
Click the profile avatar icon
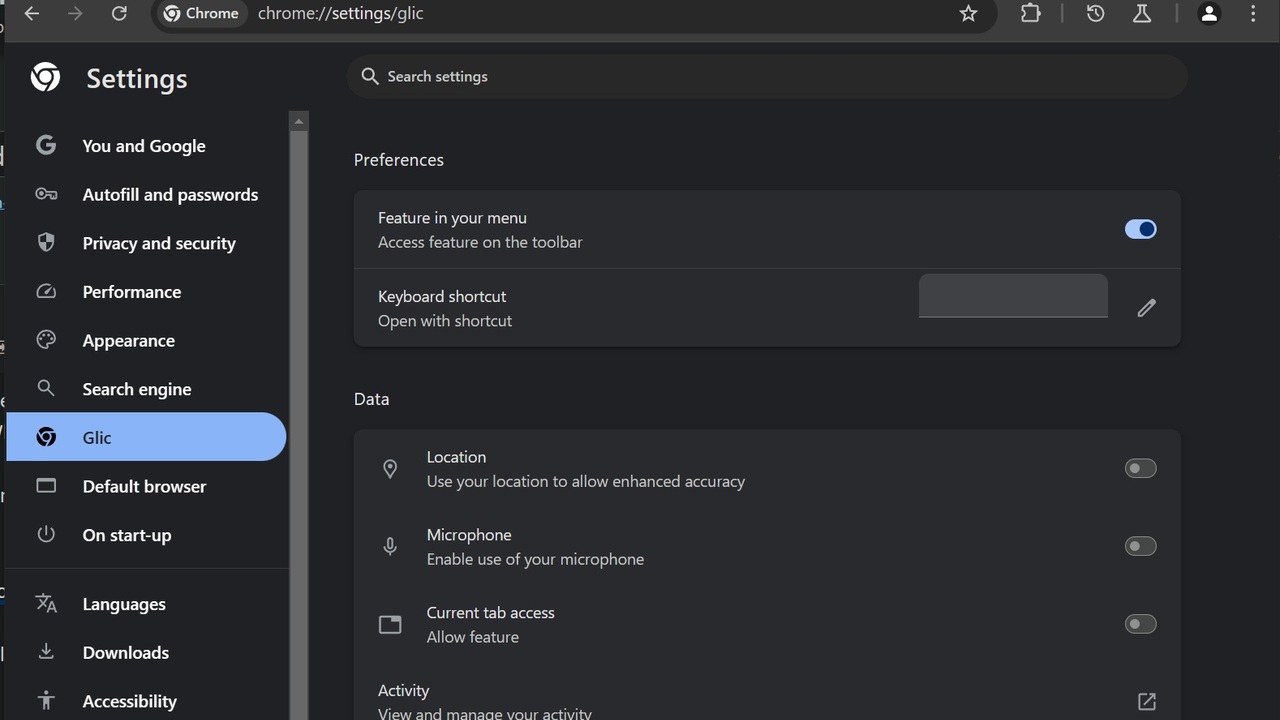pos(1209,14)
